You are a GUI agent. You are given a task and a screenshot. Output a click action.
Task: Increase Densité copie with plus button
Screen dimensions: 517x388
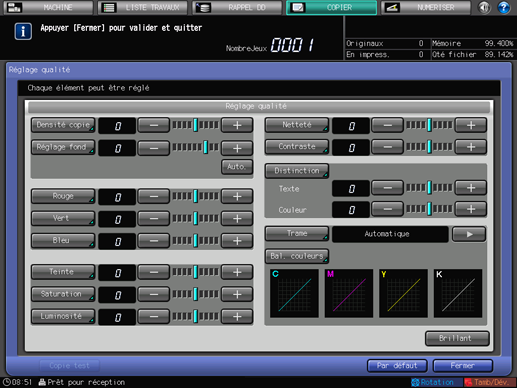tap(237, 126)
